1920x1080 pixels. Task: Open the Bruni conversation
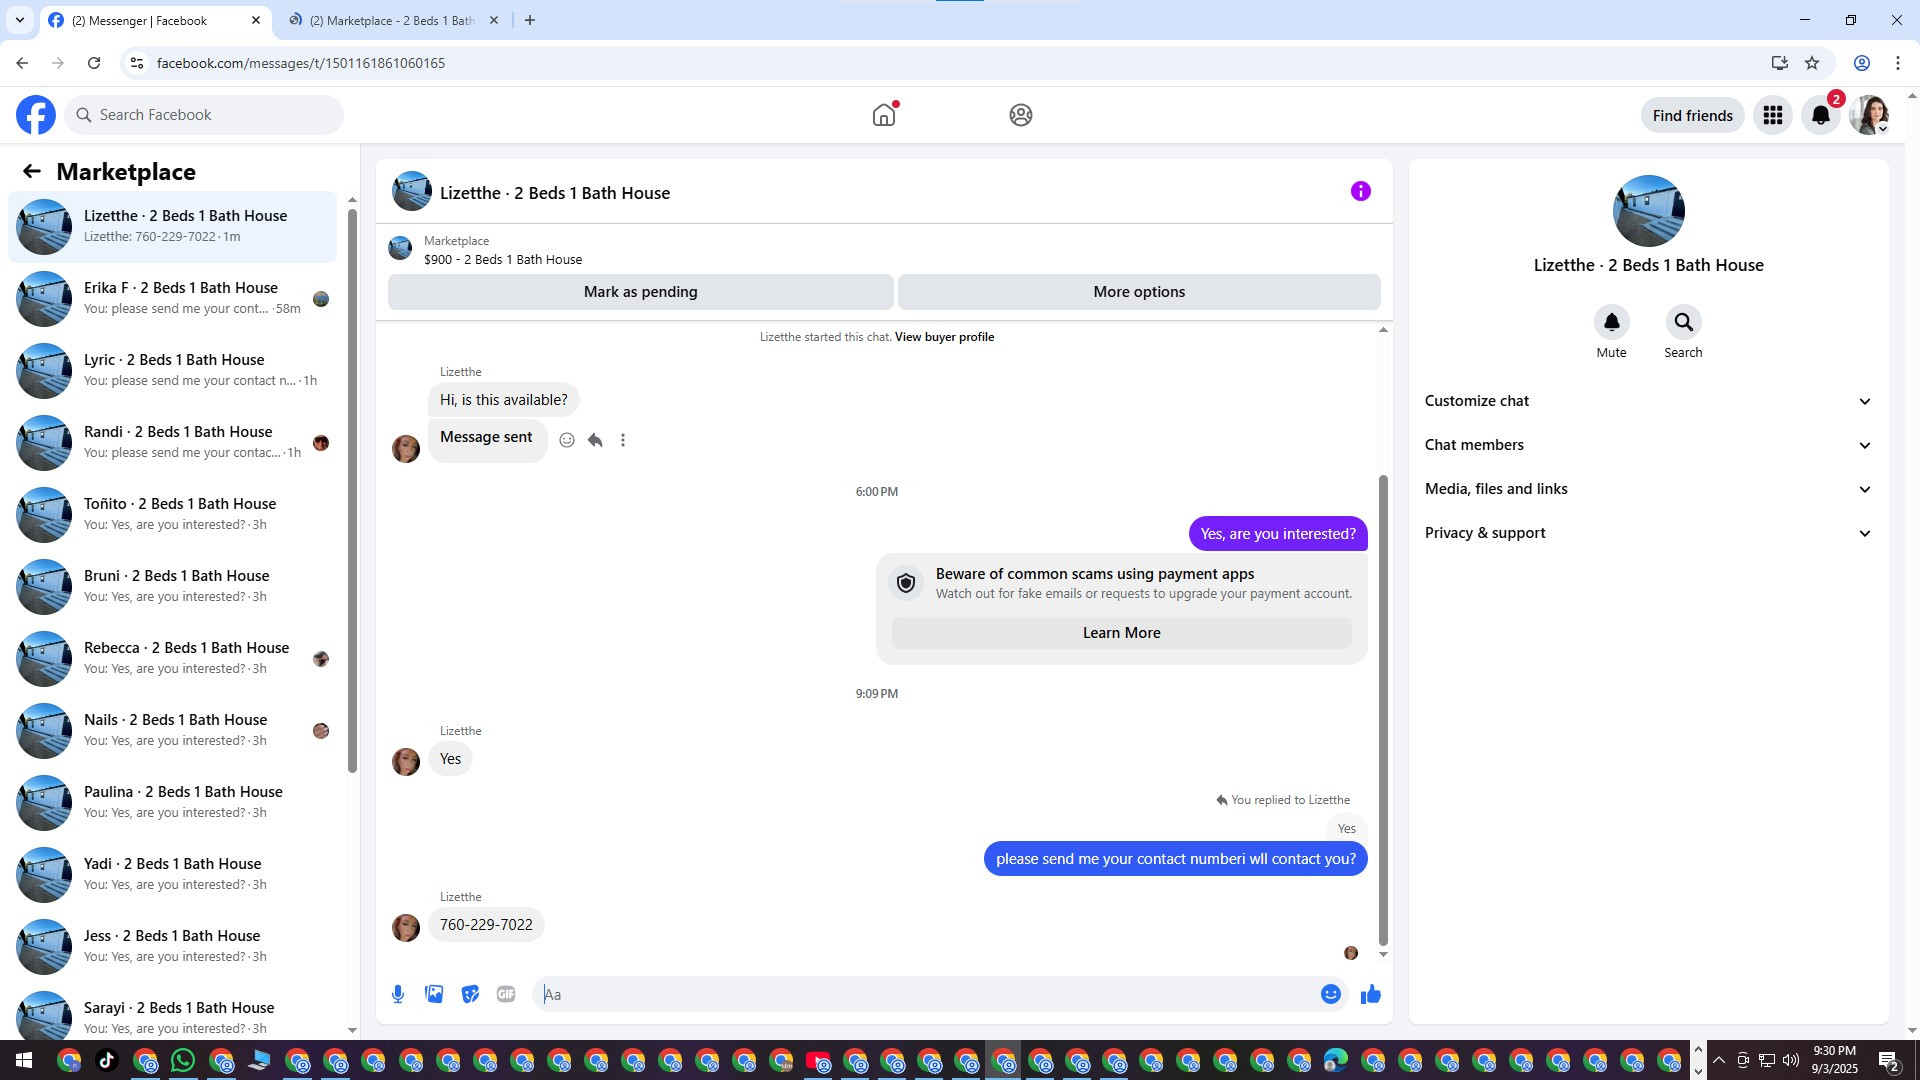coord(172,586)
